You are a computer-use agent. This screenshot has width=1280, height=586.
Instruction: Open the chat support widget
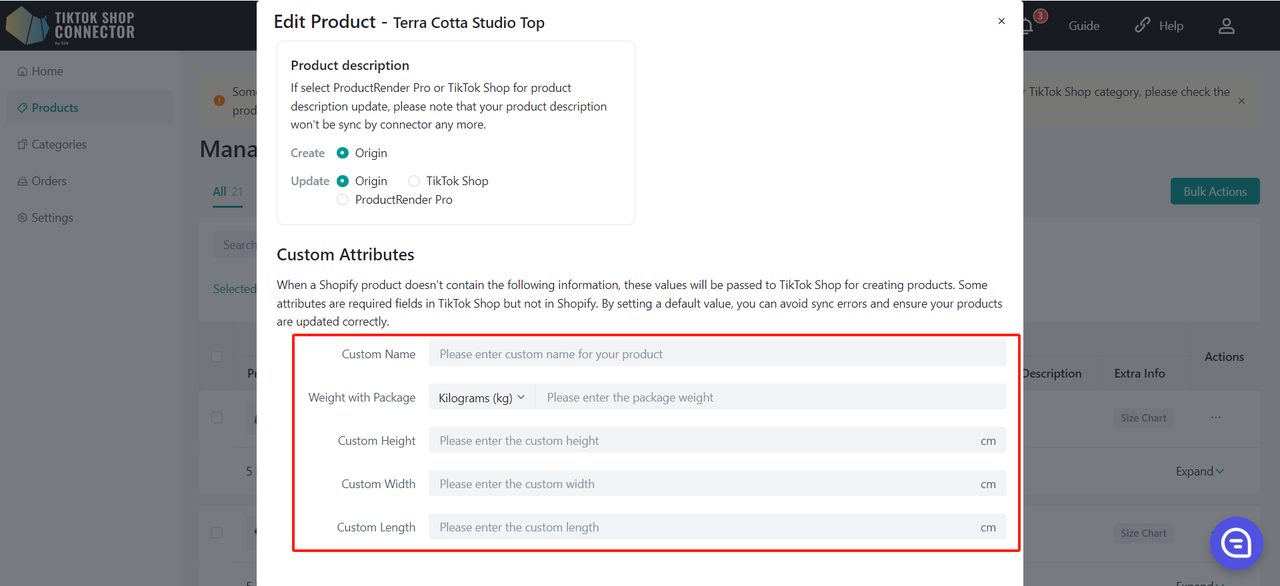[1236, 543]
